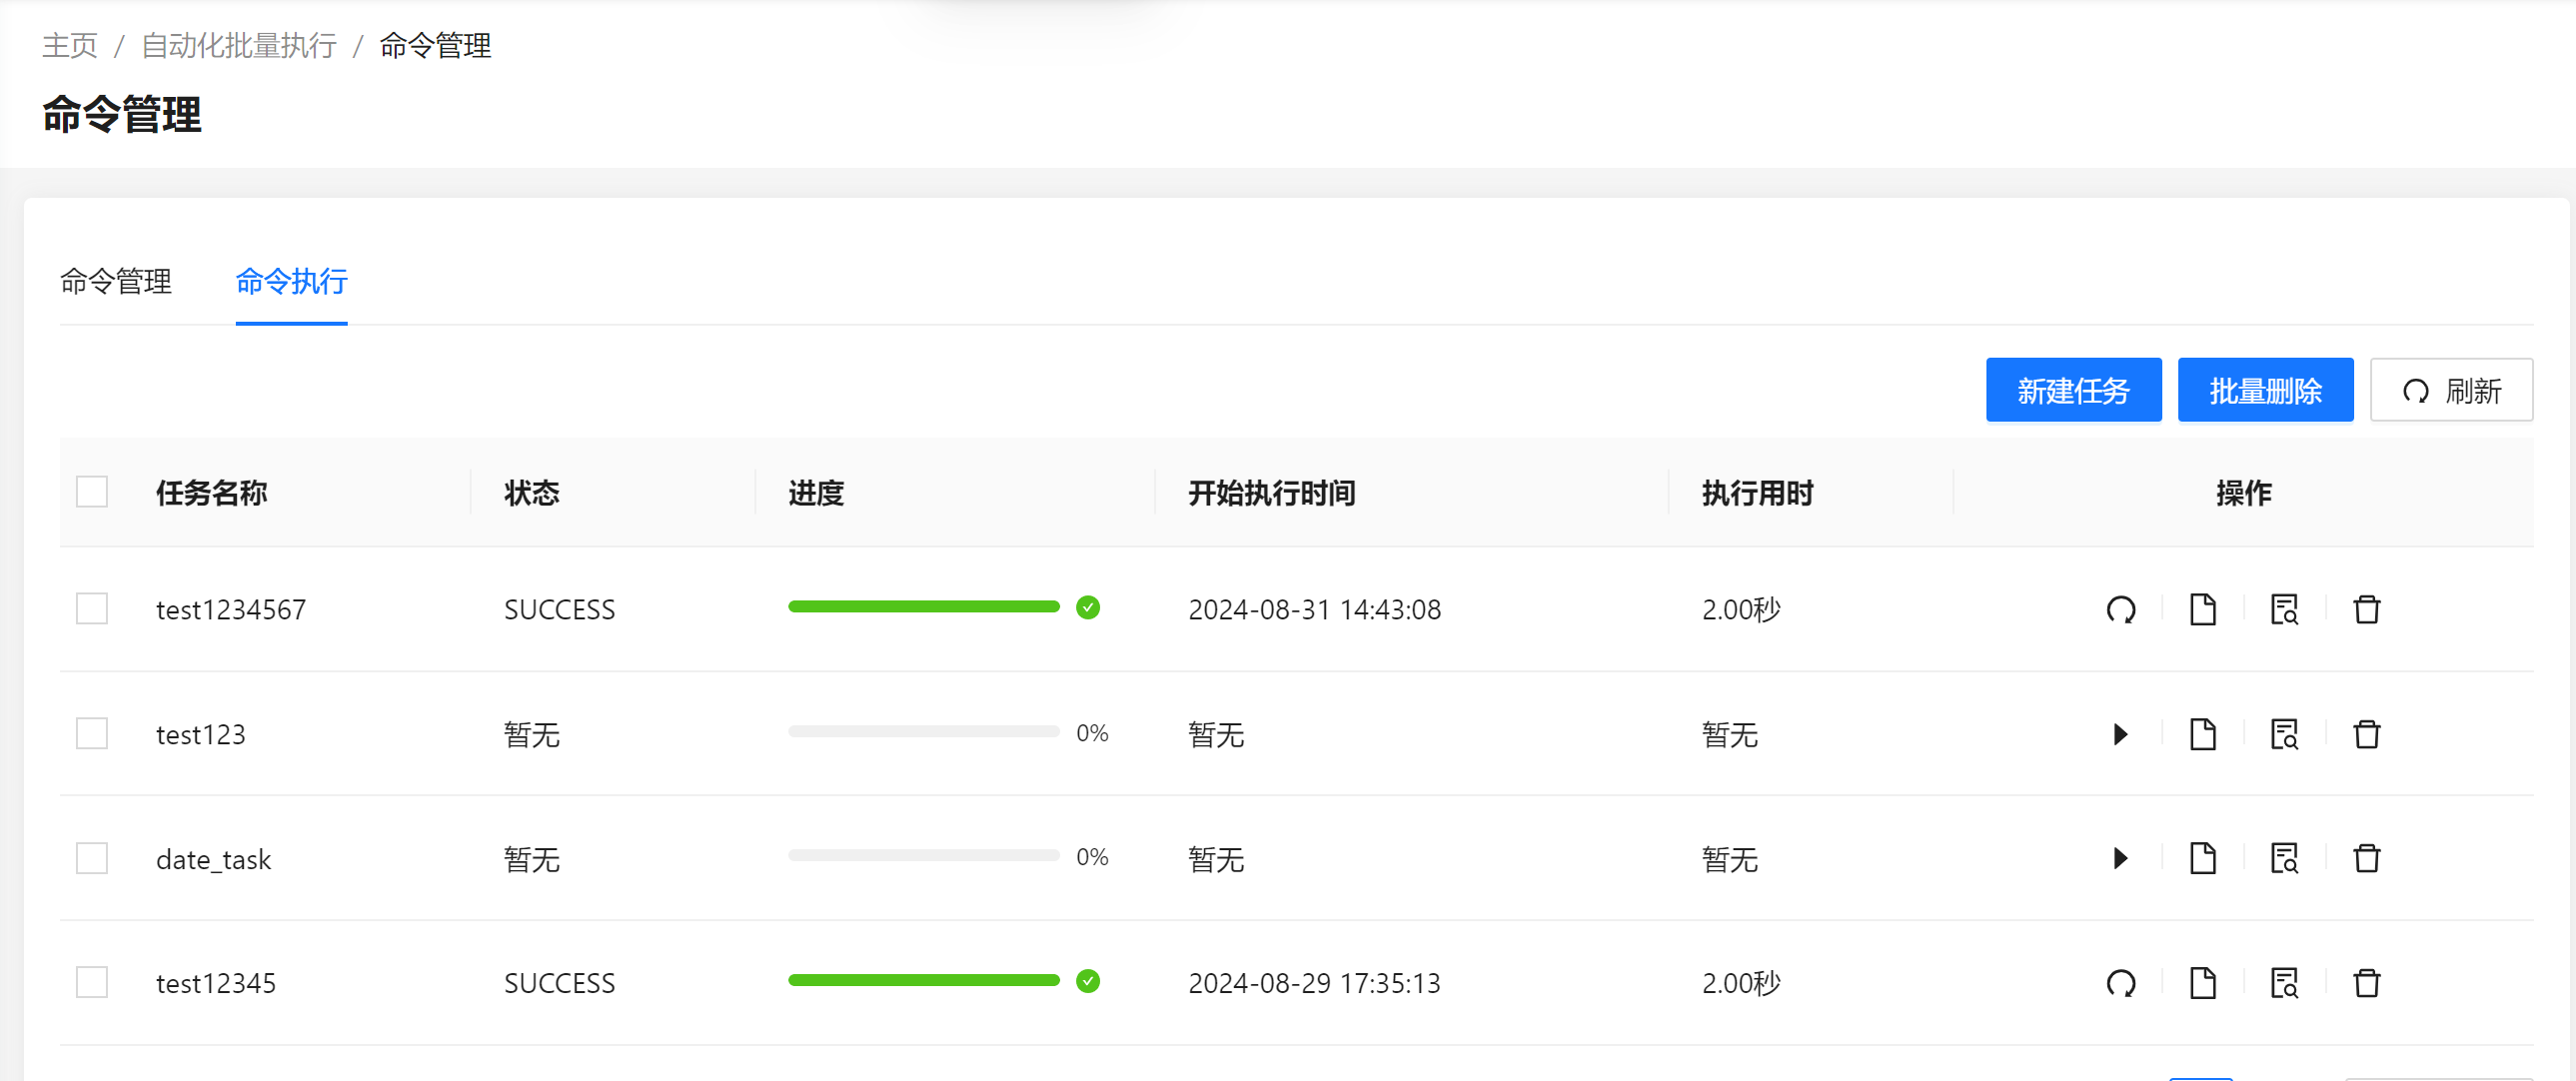The image size is (2576, 1081).
Task: Delete the test1234567 task with trash icon
Action: pyautogui.click(x=2366, y=609)
